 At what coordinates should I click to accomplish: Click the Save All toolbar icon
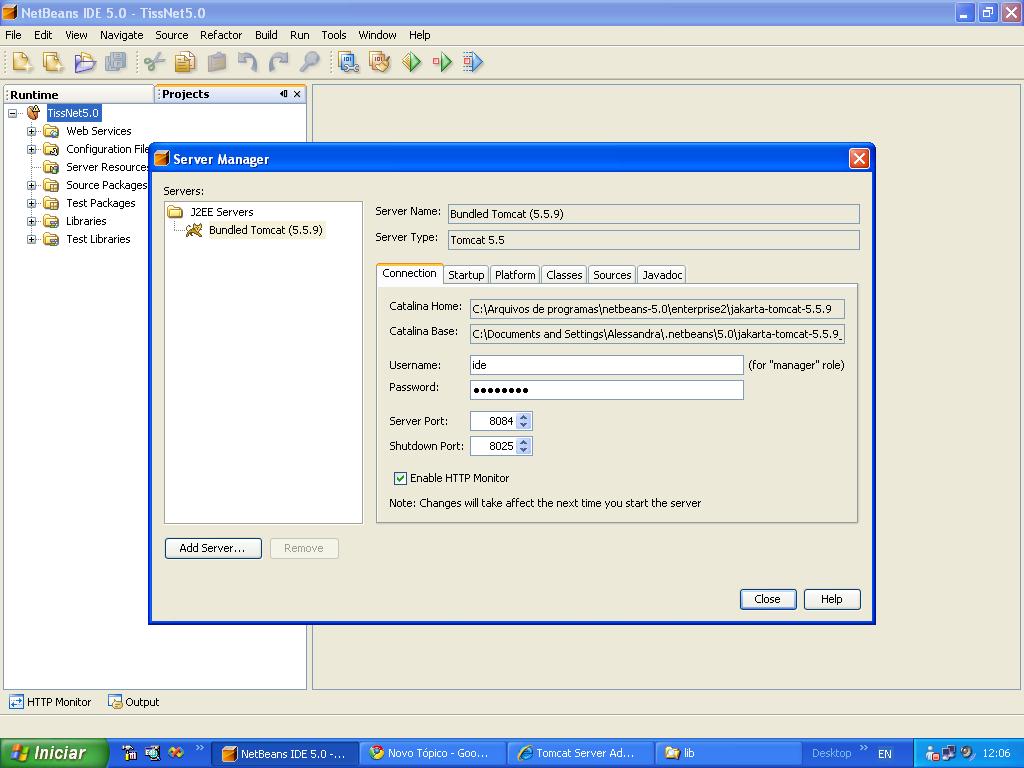point(116,62)
